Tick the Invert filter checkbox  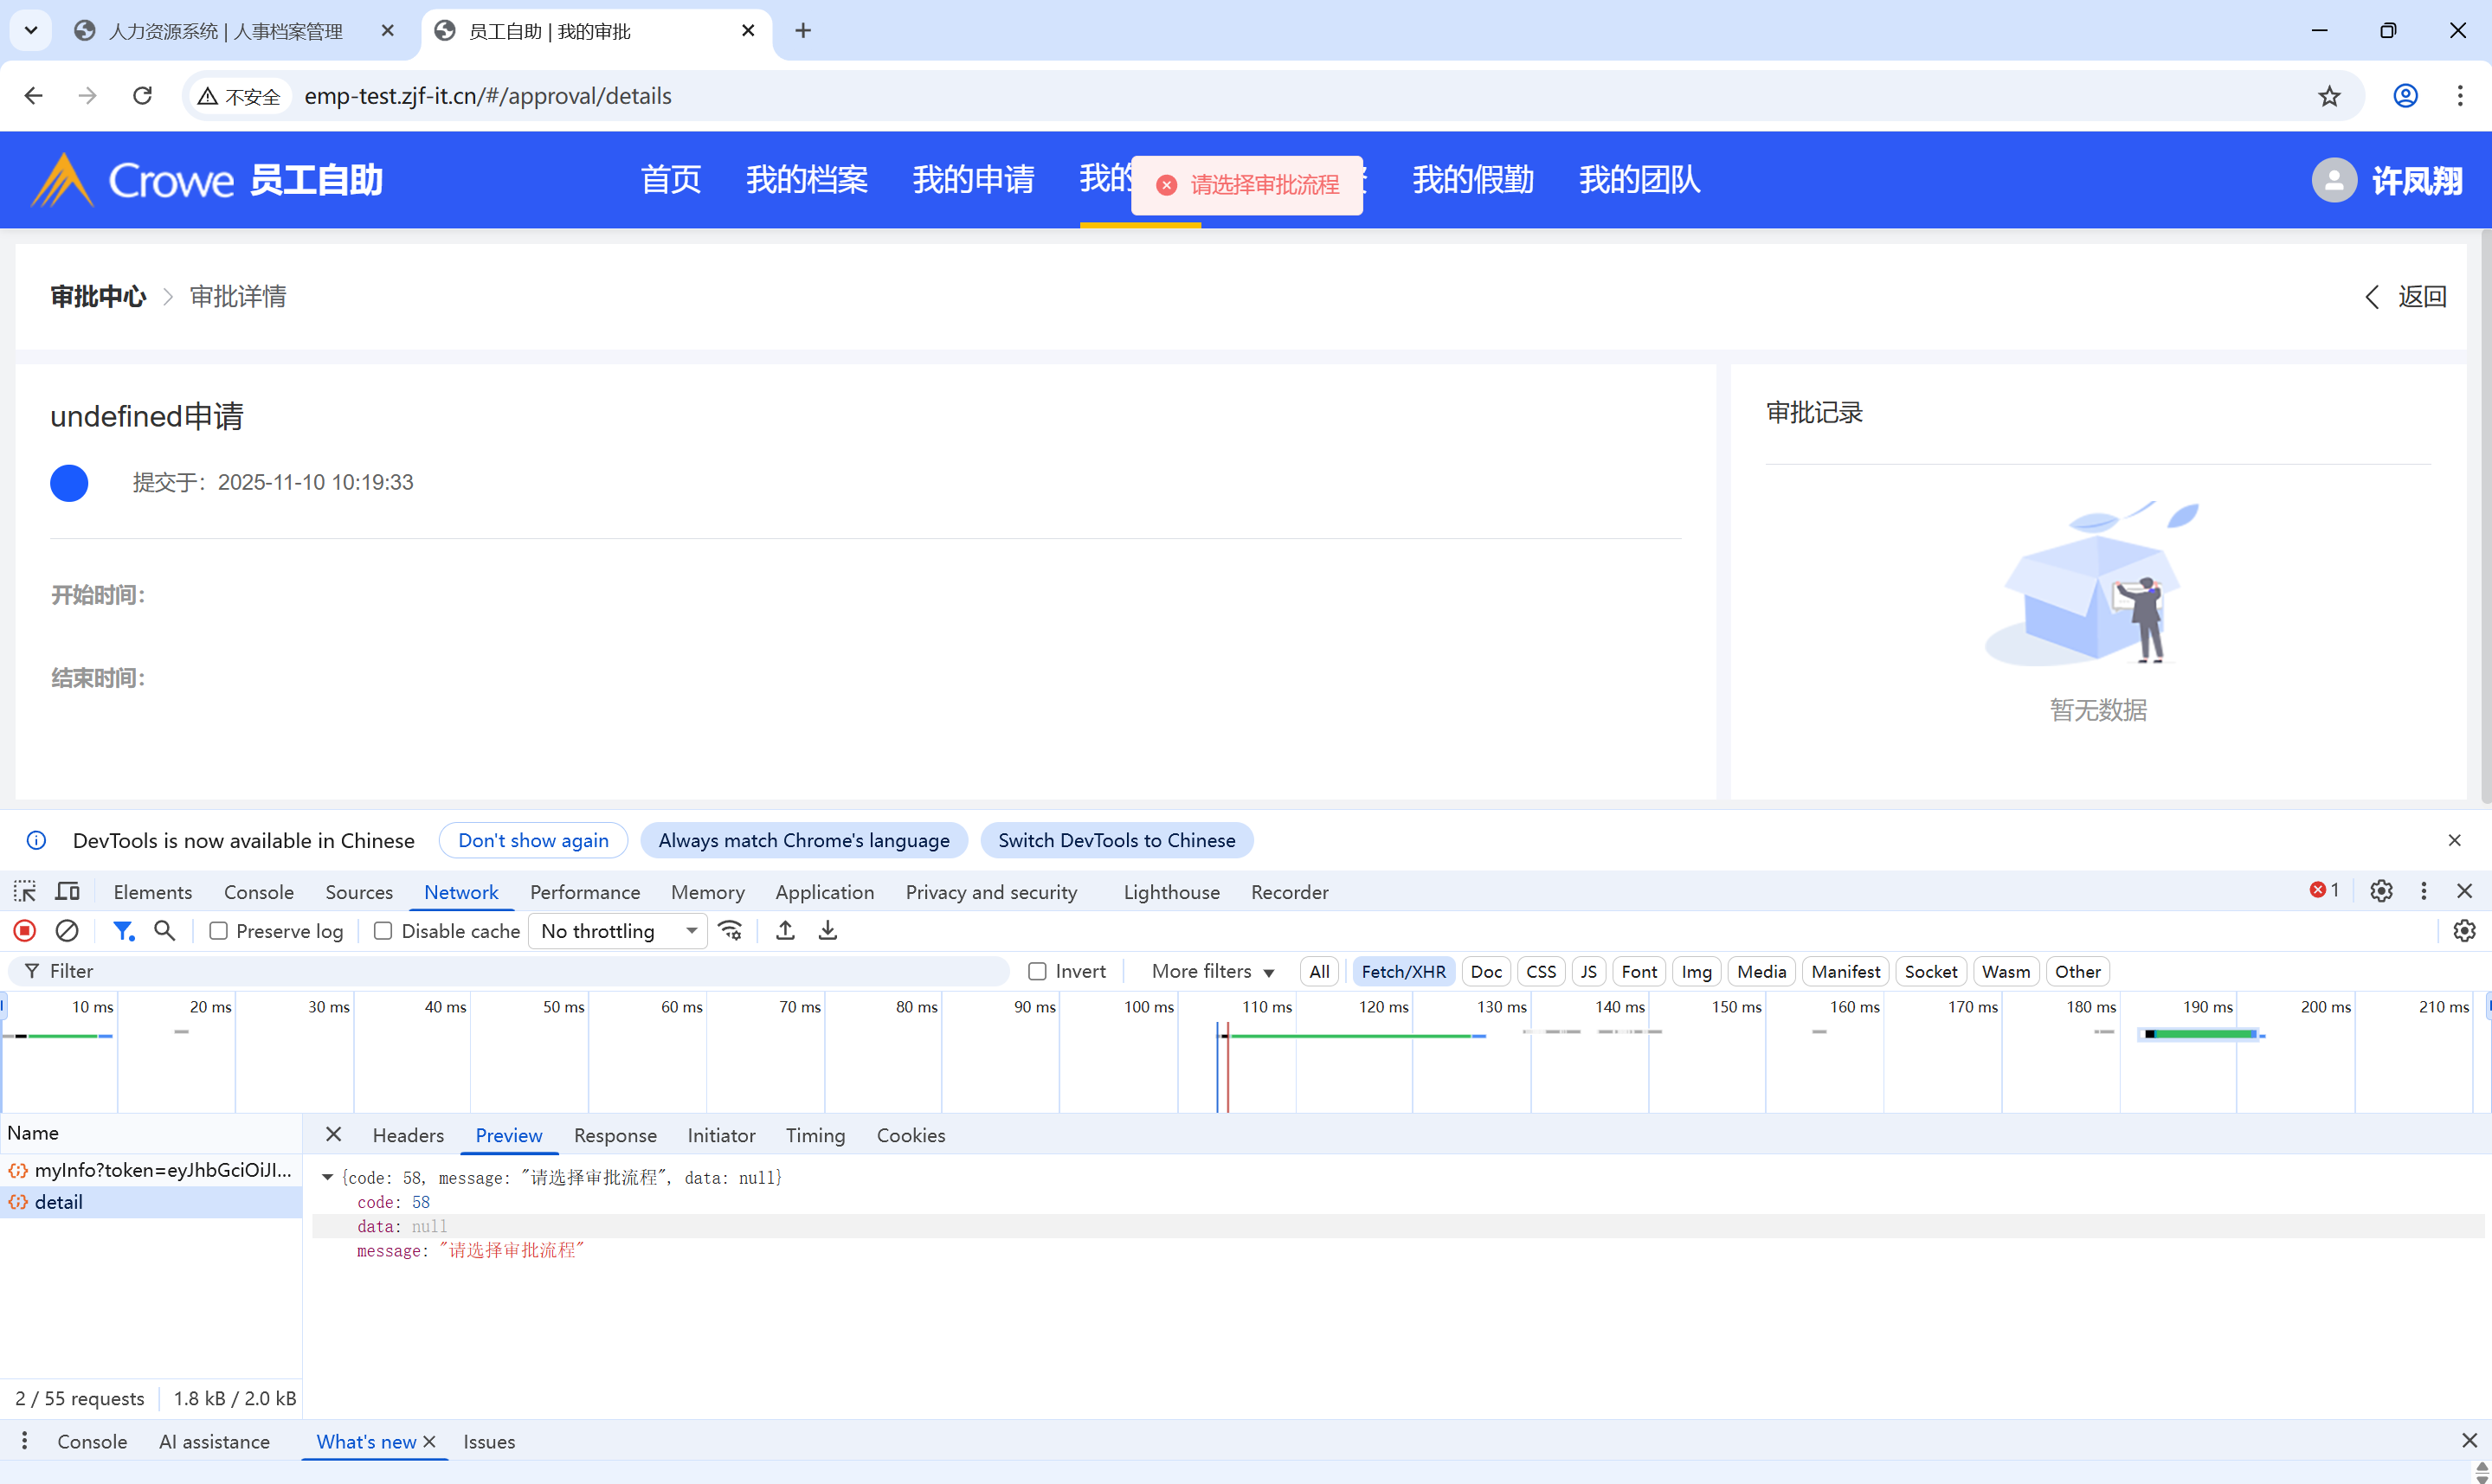[x=1037, y=971]
